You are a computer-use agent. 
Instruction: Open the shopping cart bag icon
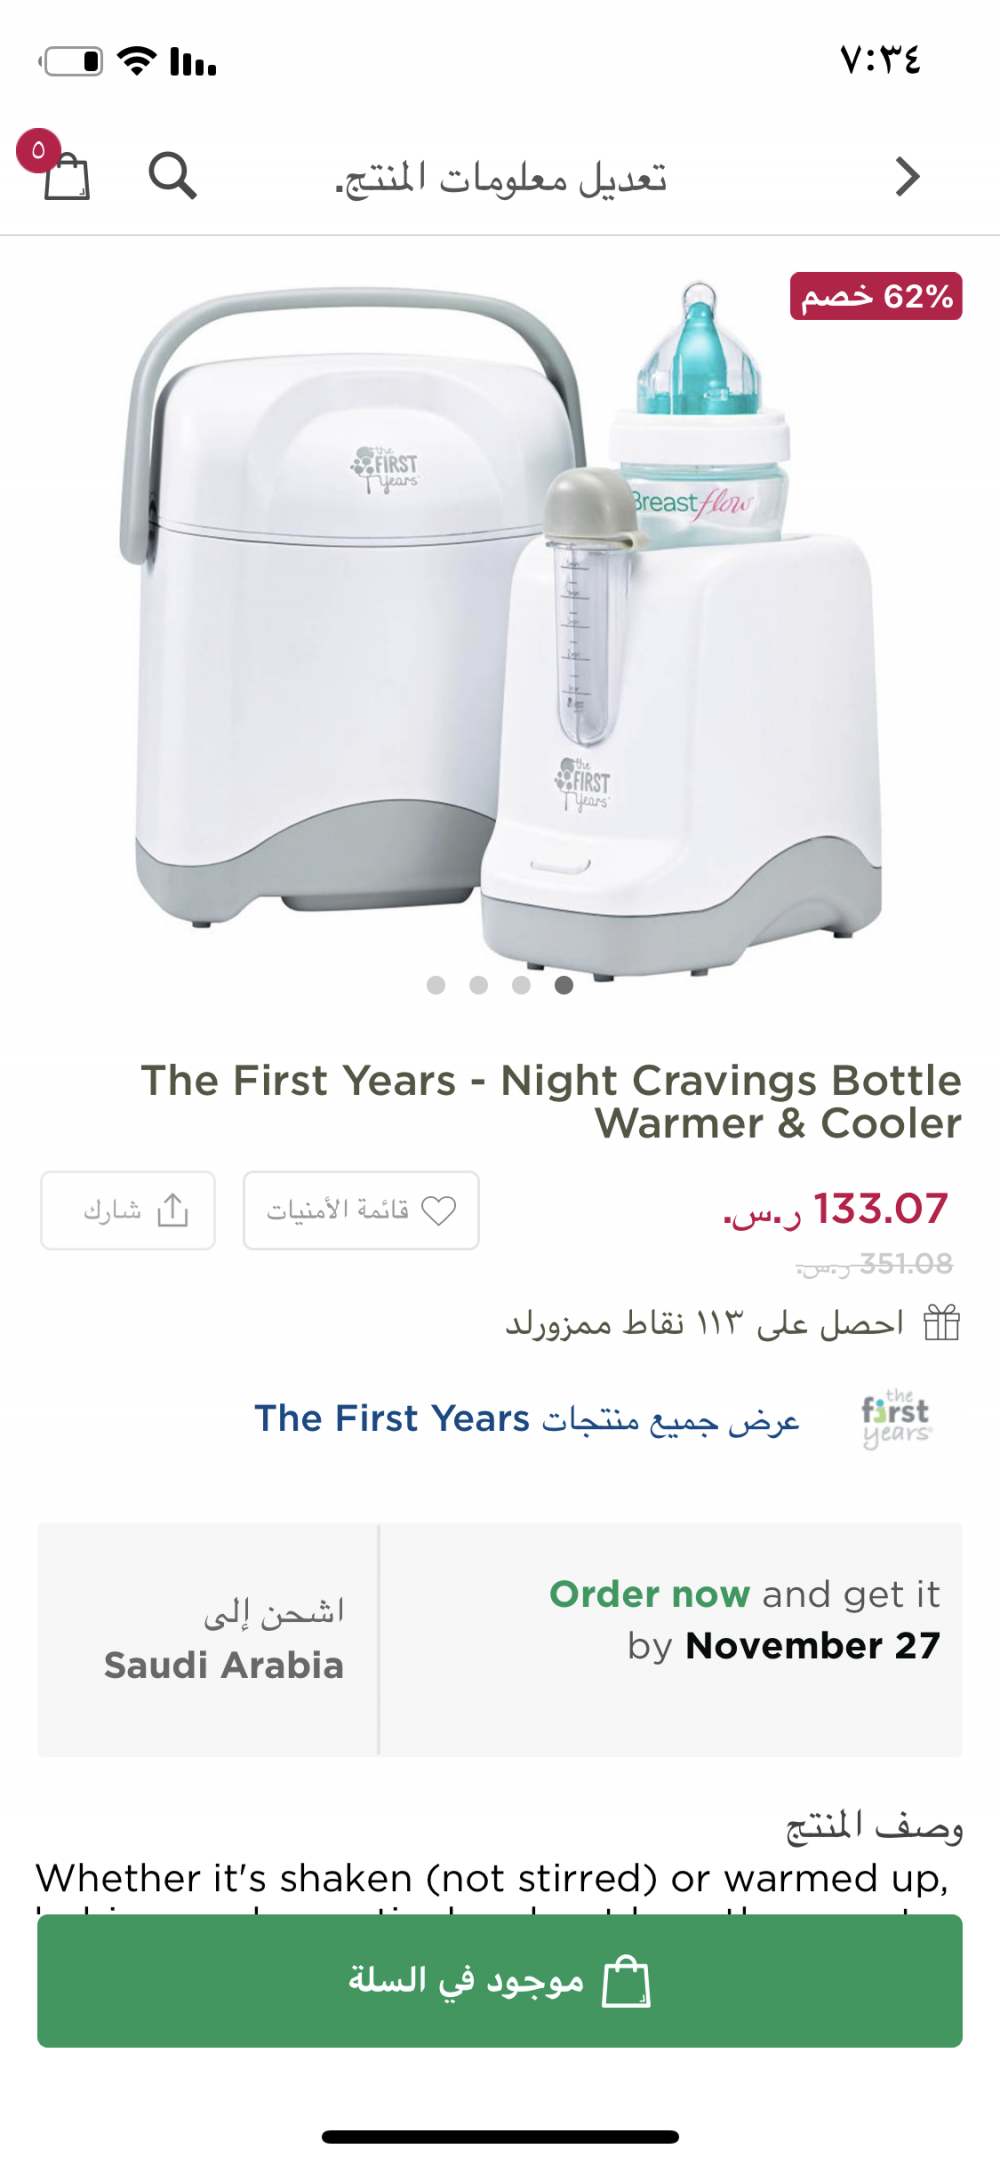pyautogui.click(x=66, y=177)
